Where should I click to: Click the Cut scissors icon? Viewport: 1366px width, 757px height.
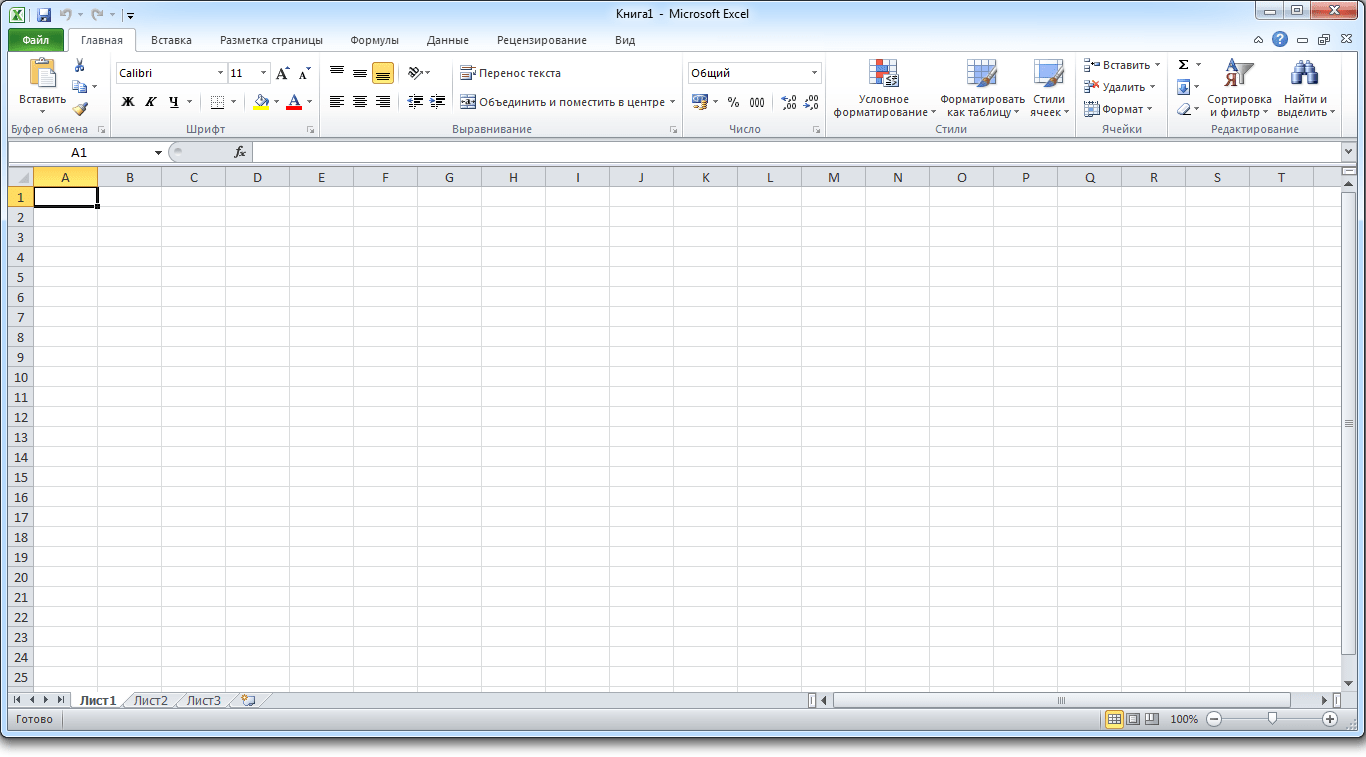click(x=80, y=65)
